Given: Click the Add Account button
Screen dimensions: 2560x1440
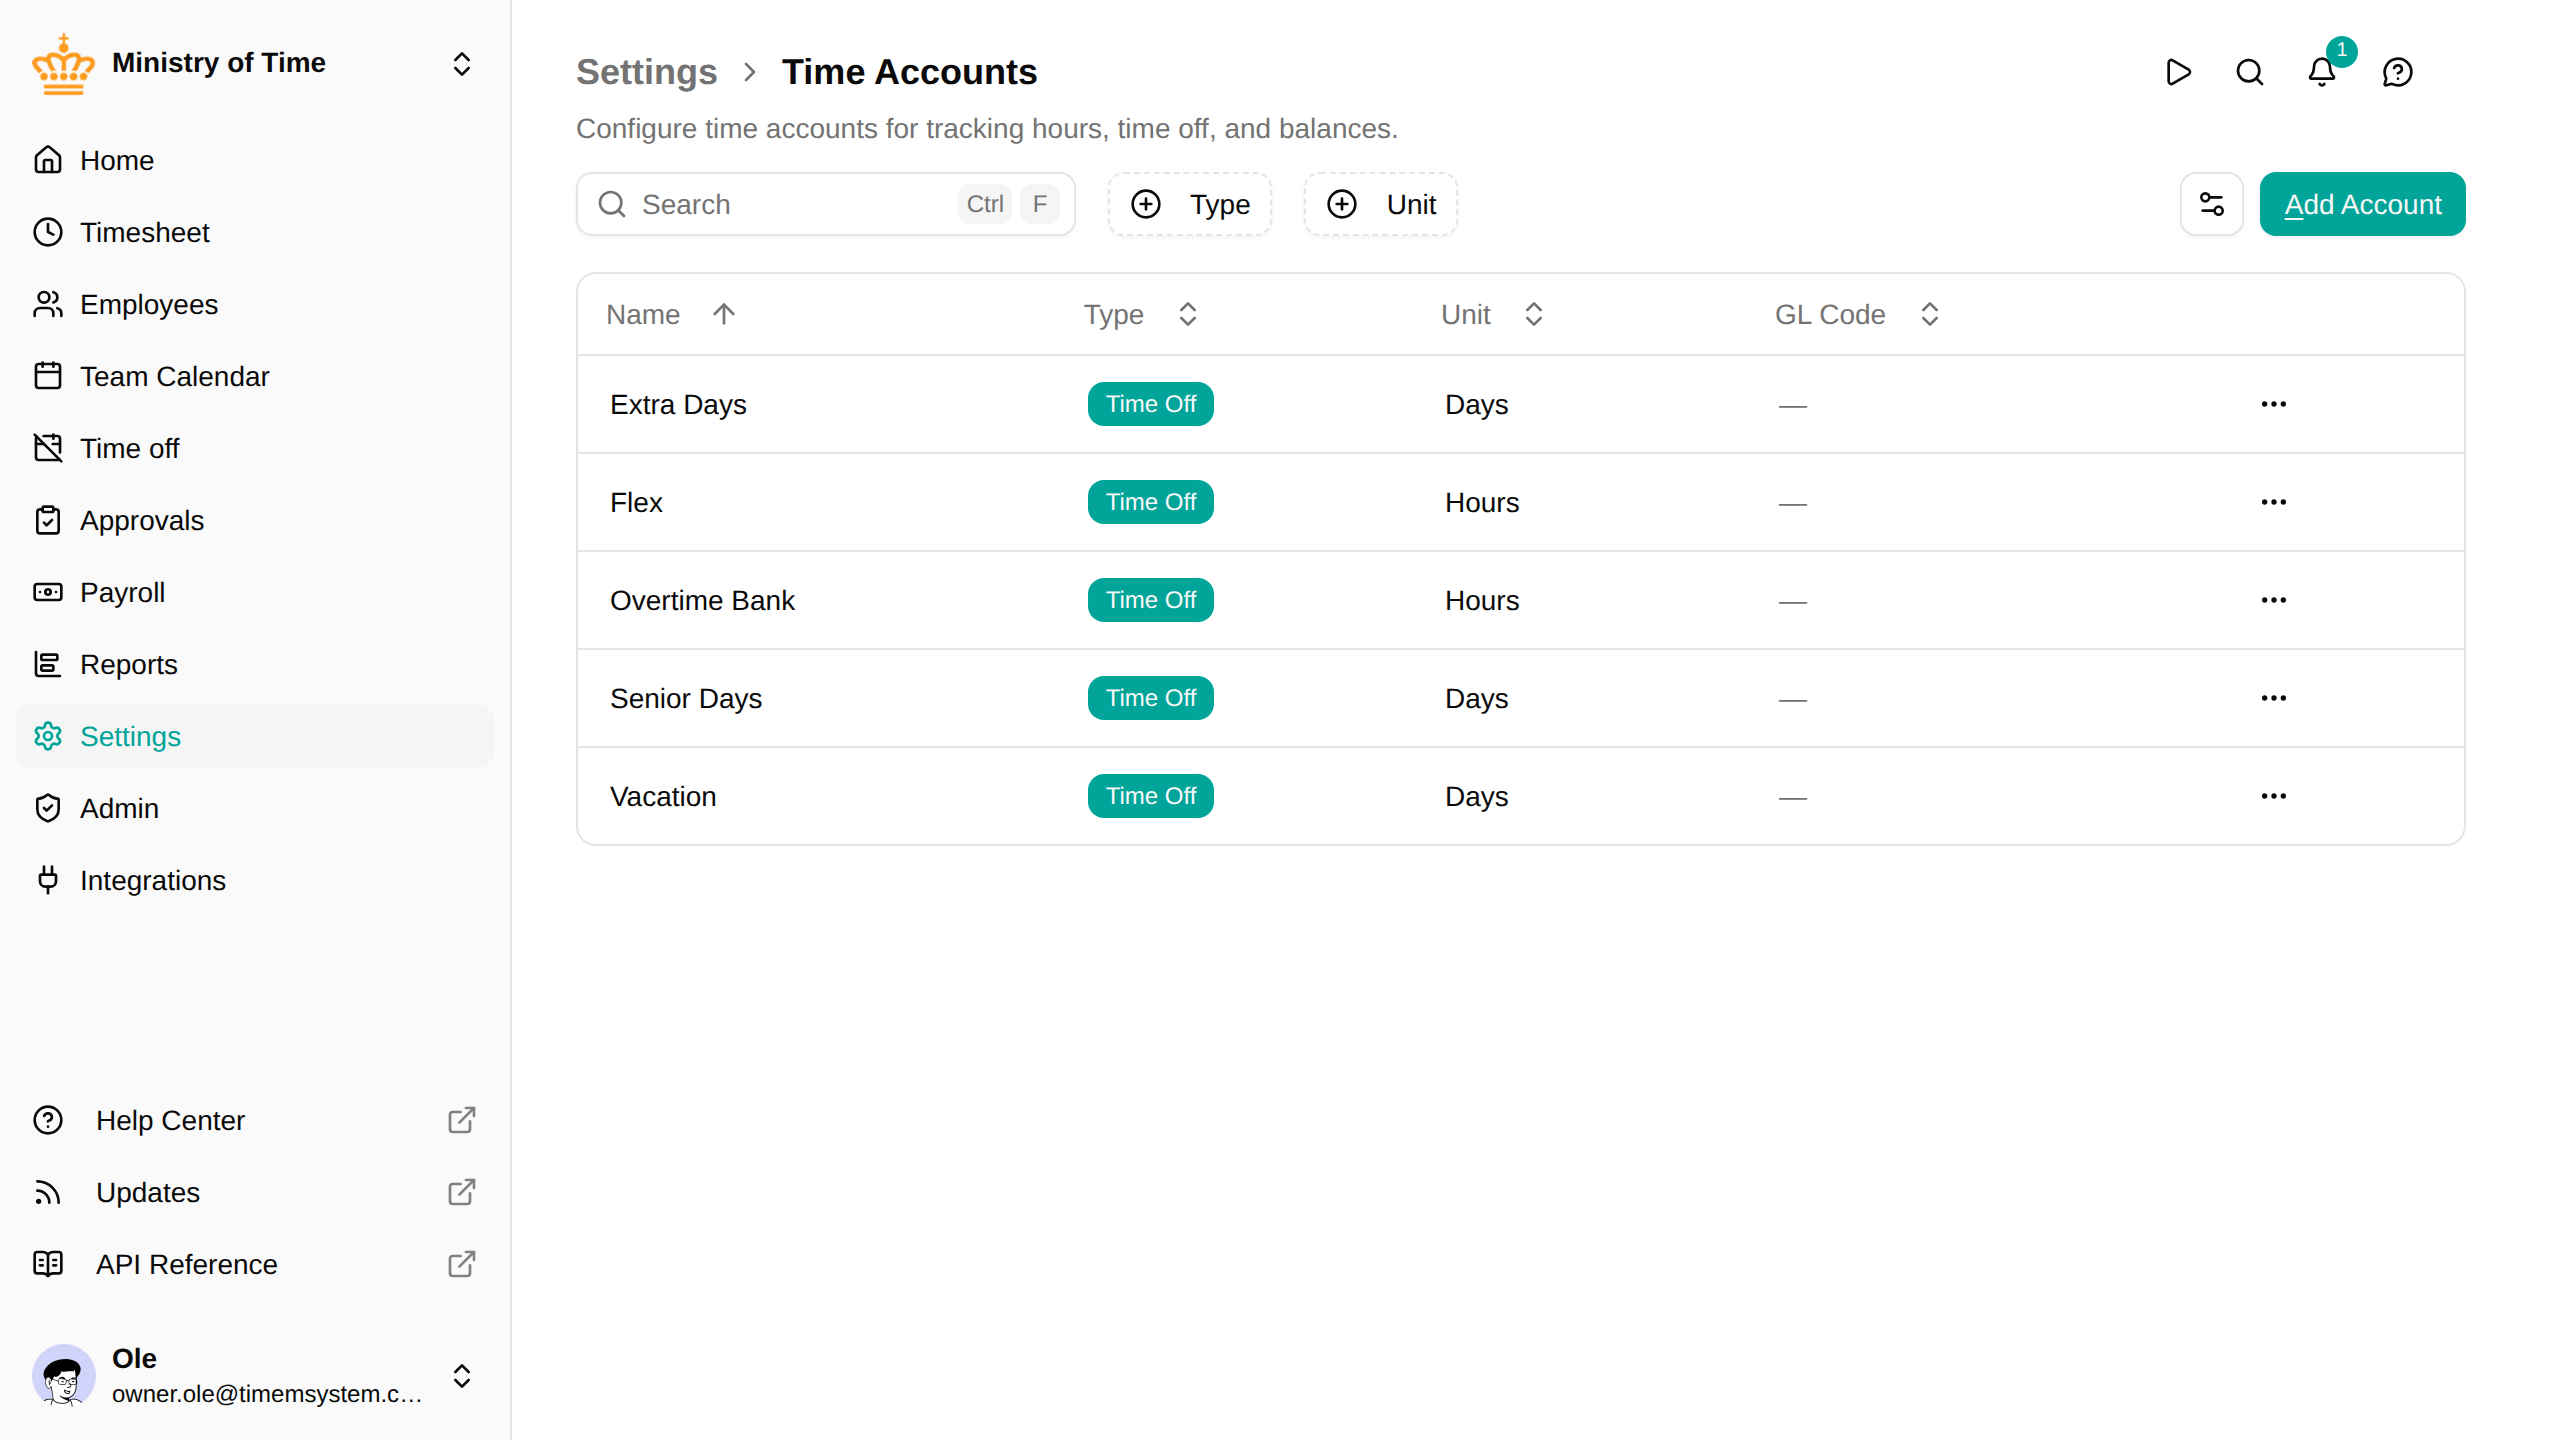Looking at the screenshot, I should [2362, 204].
